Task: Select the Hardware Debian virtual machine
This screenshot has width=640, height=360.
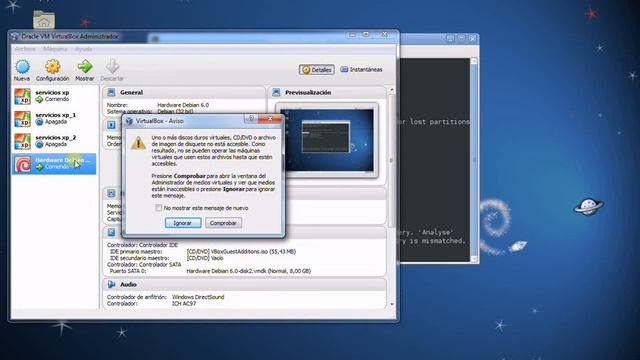Action: pos(54,164)
